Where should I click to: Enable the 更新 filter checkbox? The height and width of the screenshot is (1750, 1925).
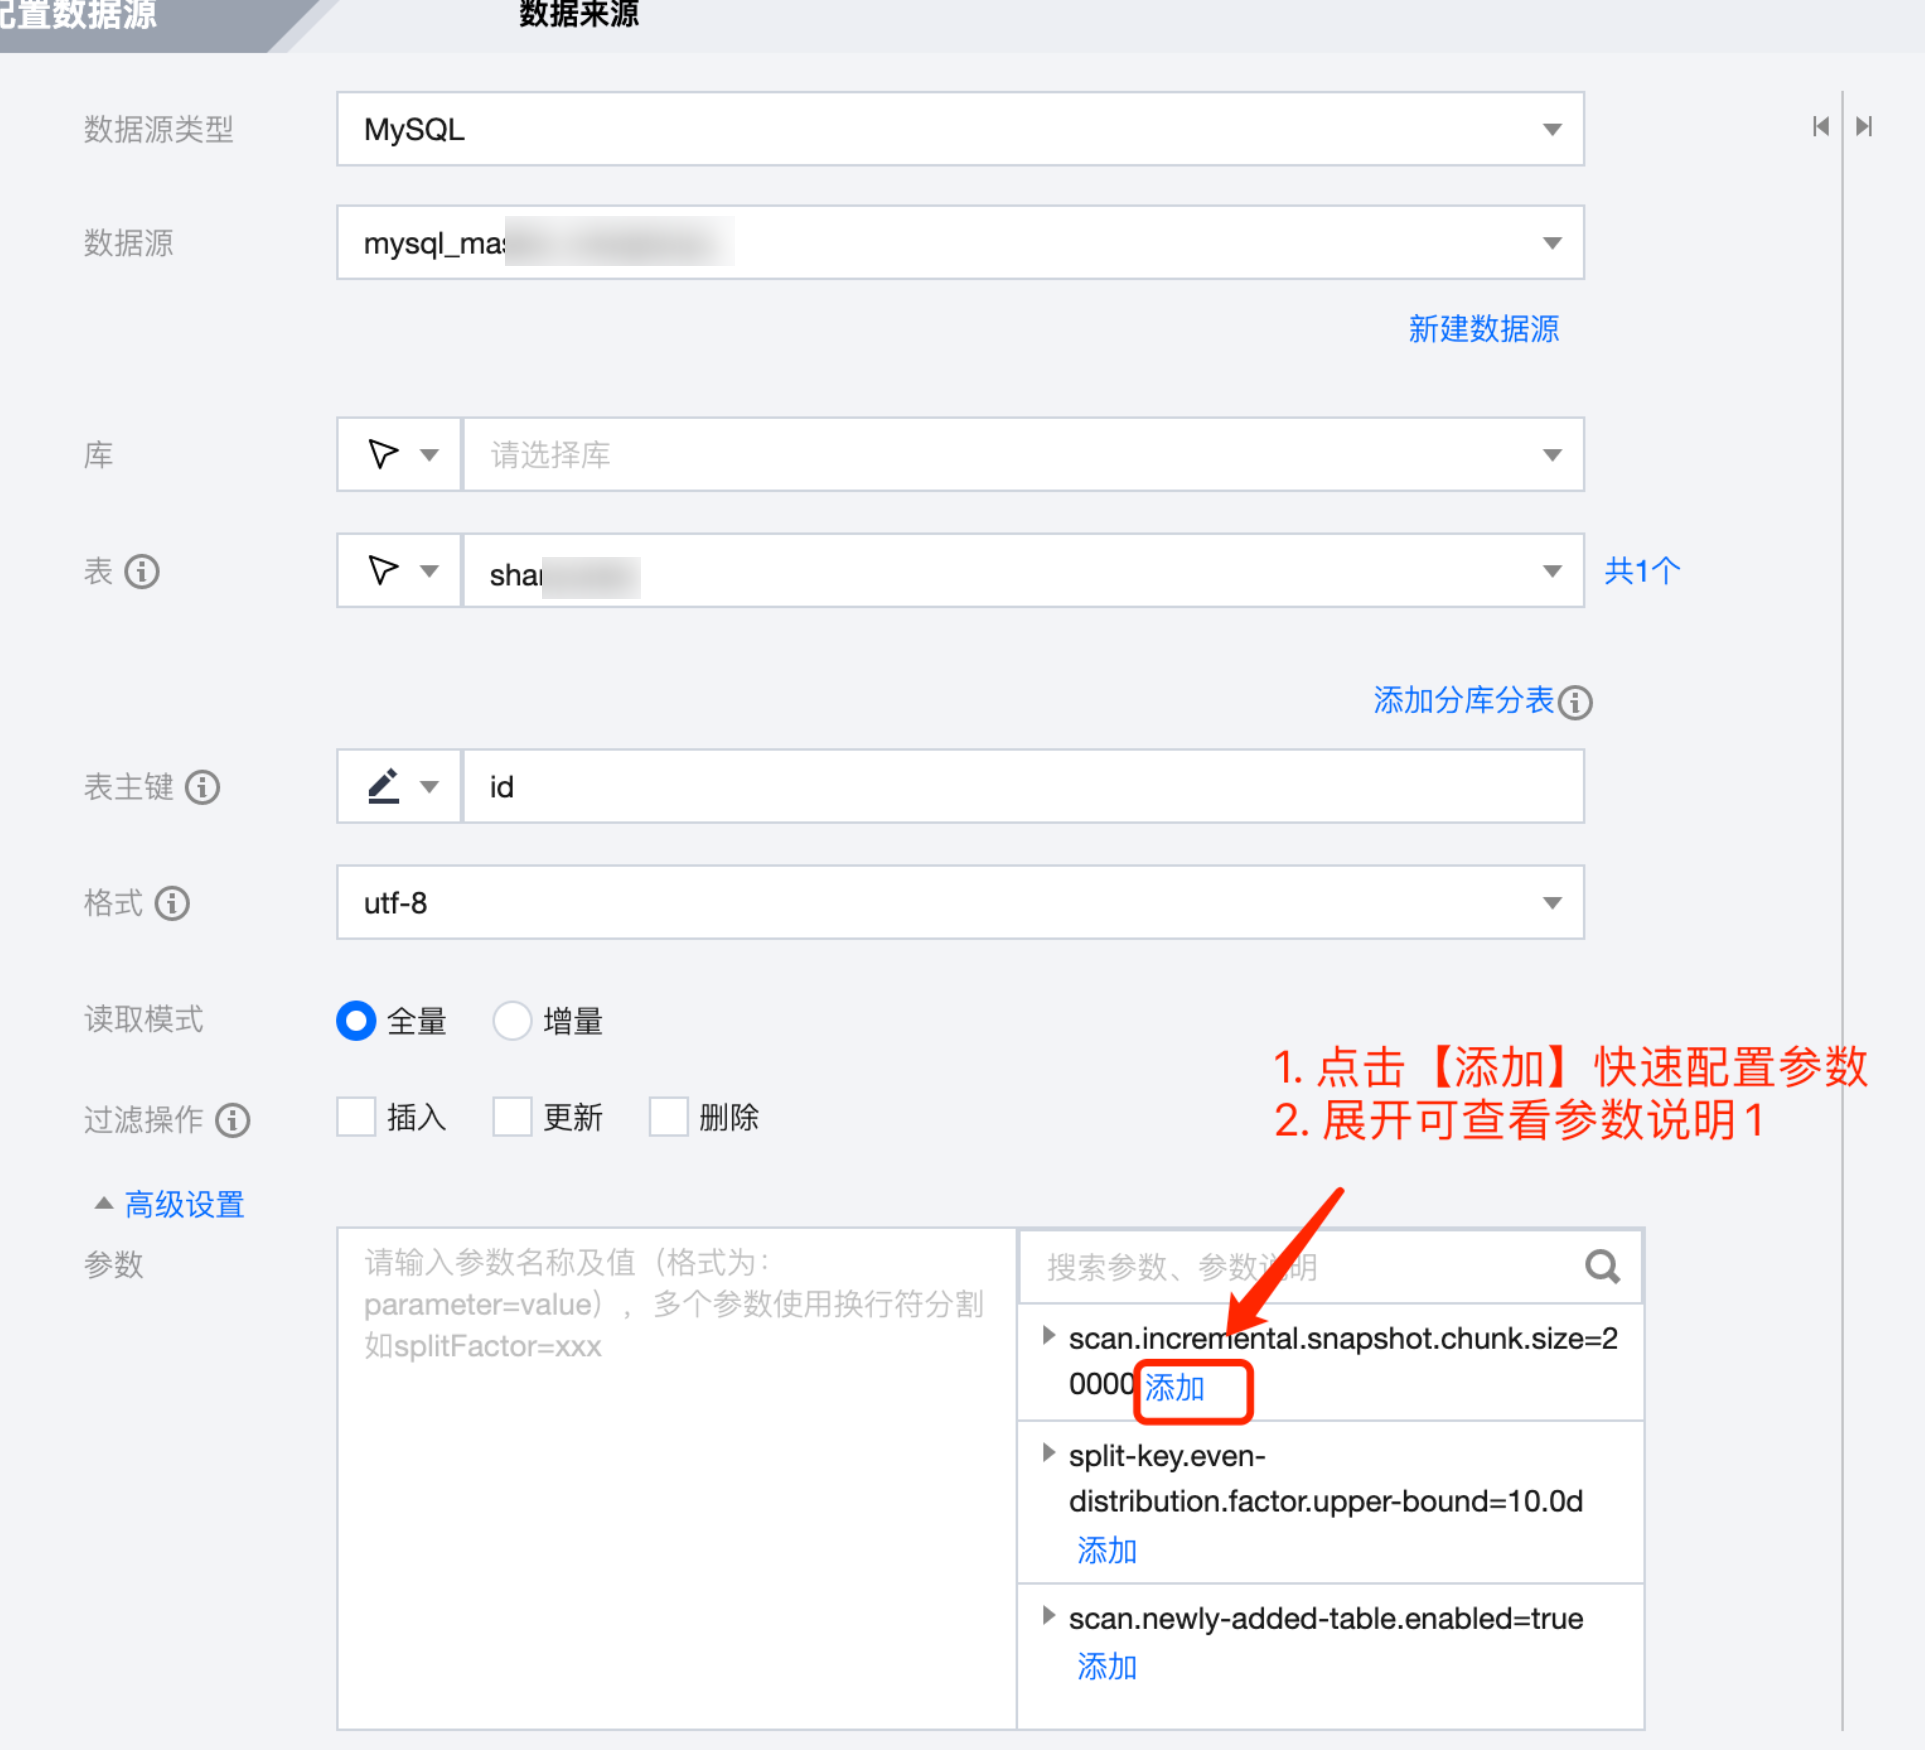pyautogui.click(x=512, y=1116)
